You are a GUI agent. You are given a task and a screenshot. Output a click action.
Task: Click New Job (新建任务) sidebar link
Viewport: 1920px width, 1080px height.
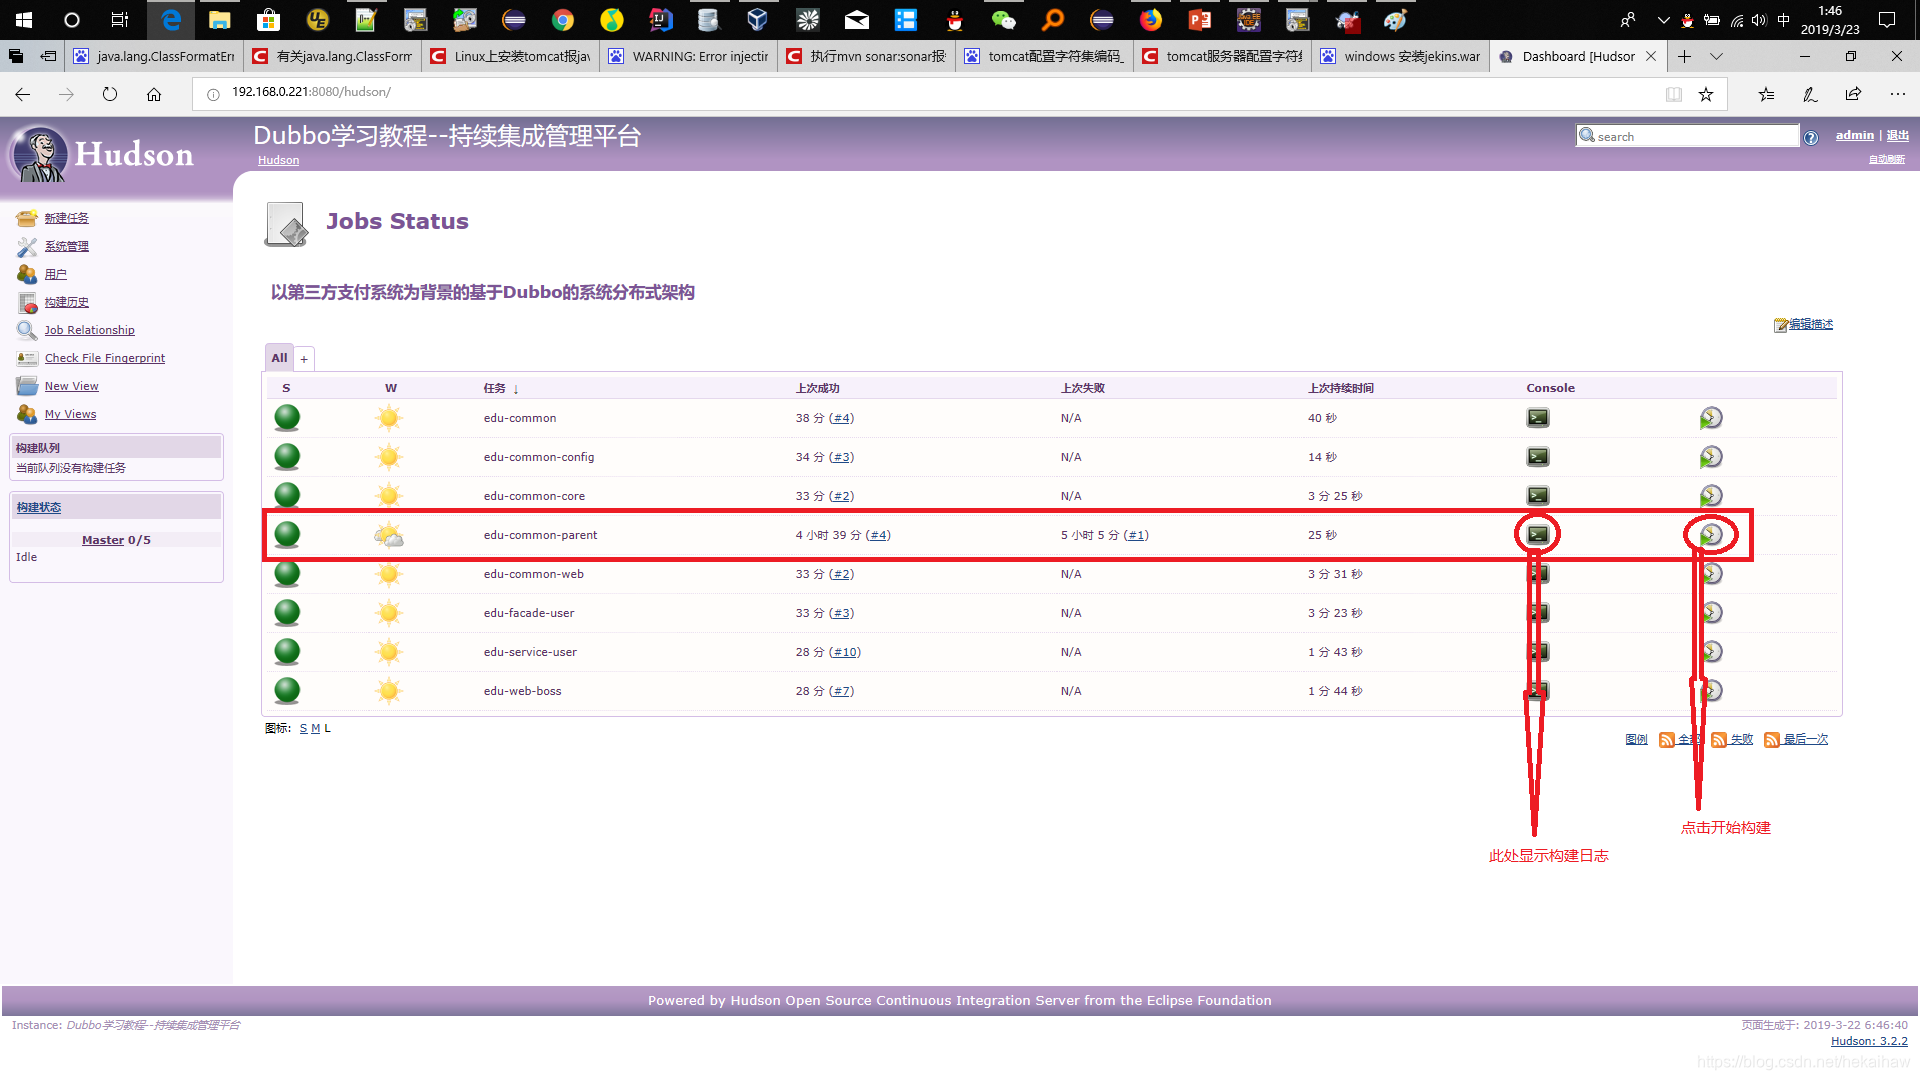pos(66,218)
